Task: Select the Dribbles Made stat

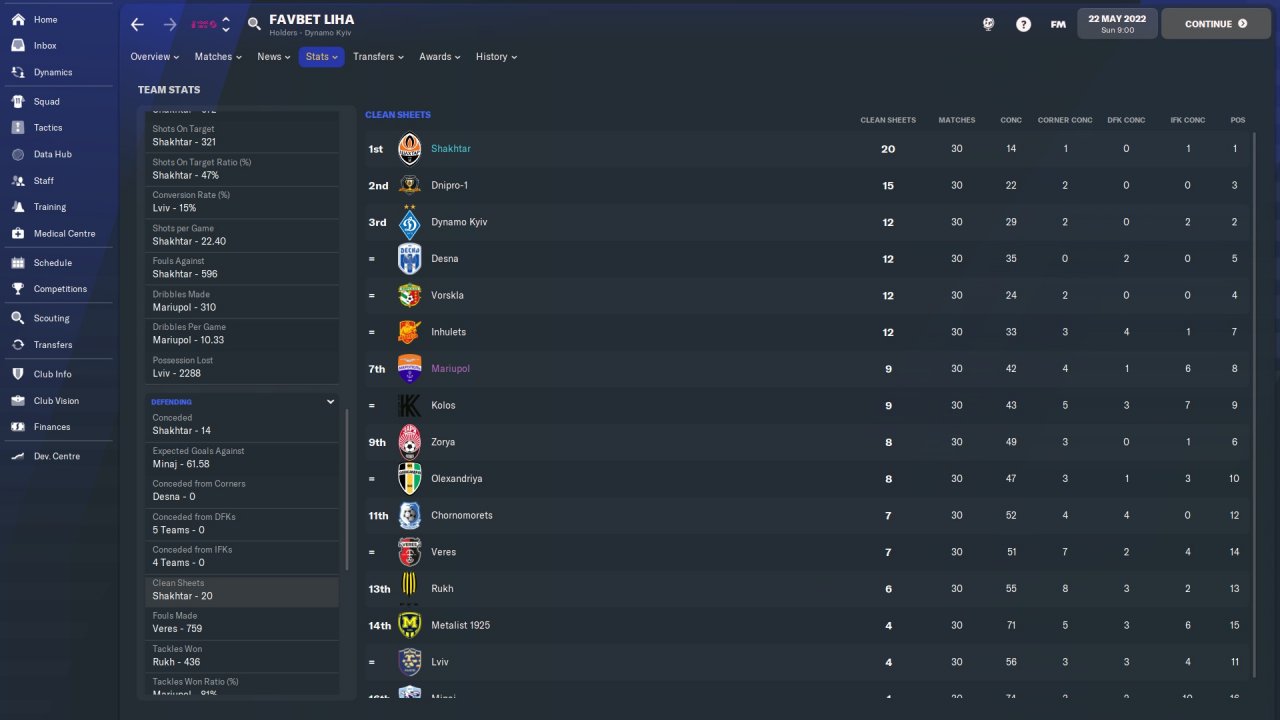Action: tap(244, 301)
